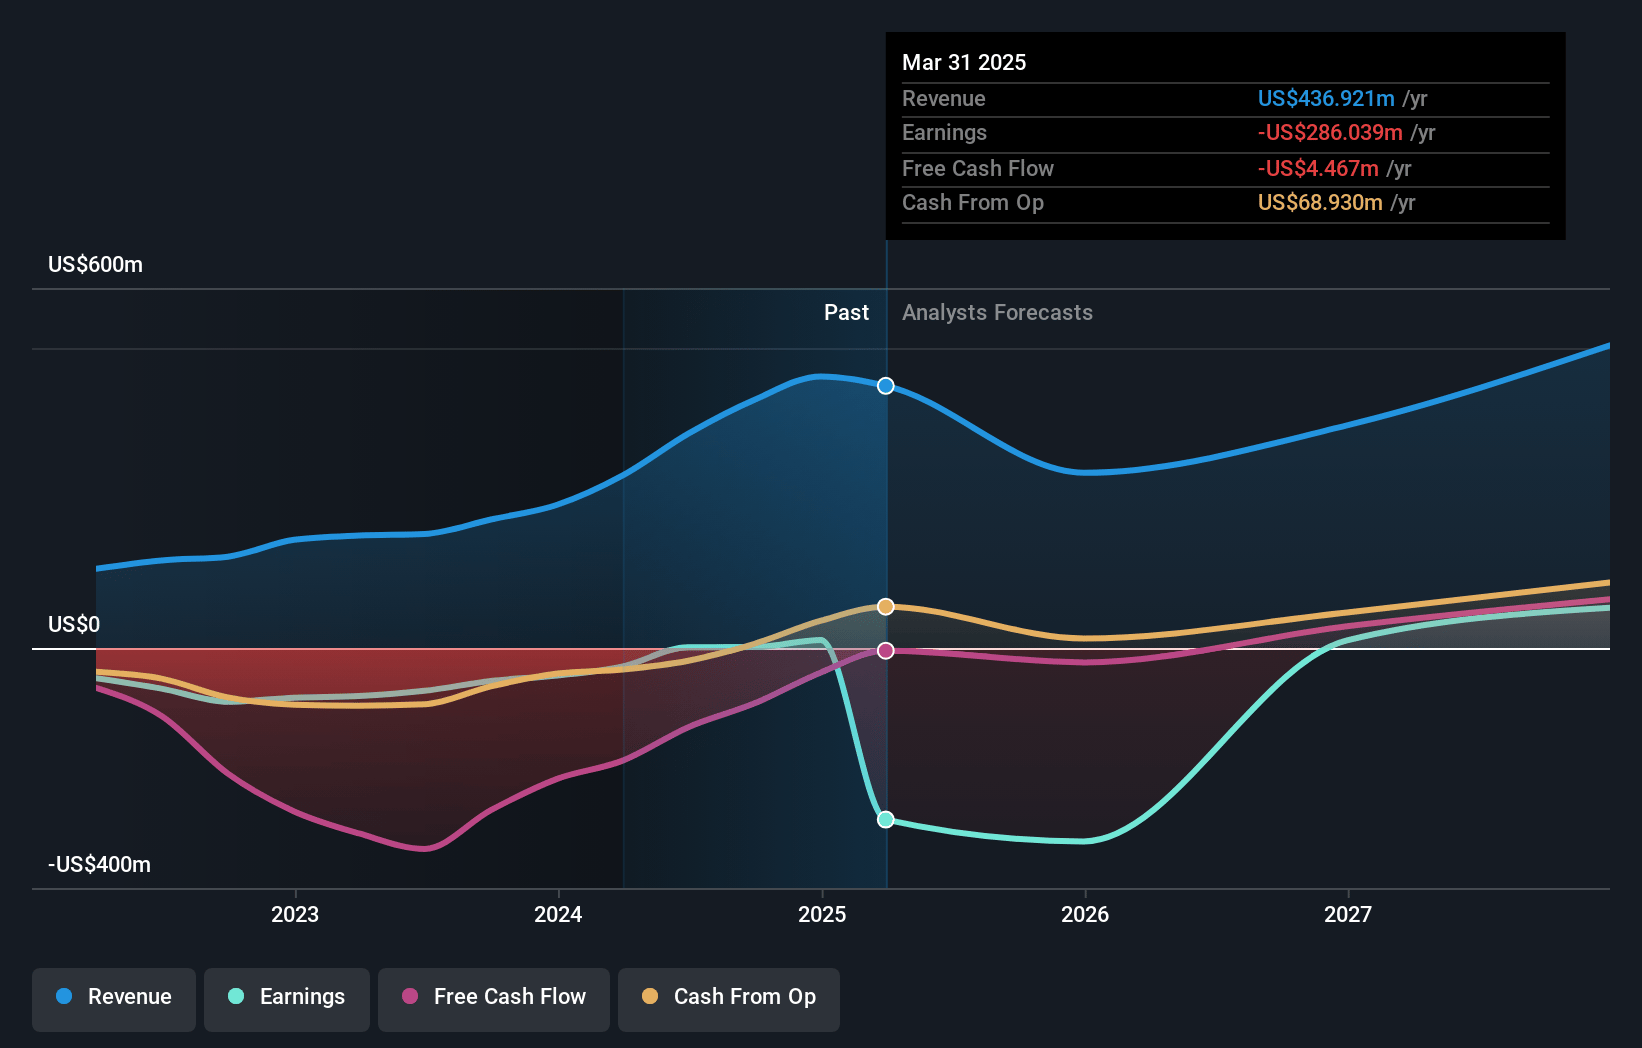Click the 2023 x-axis label

295,914
